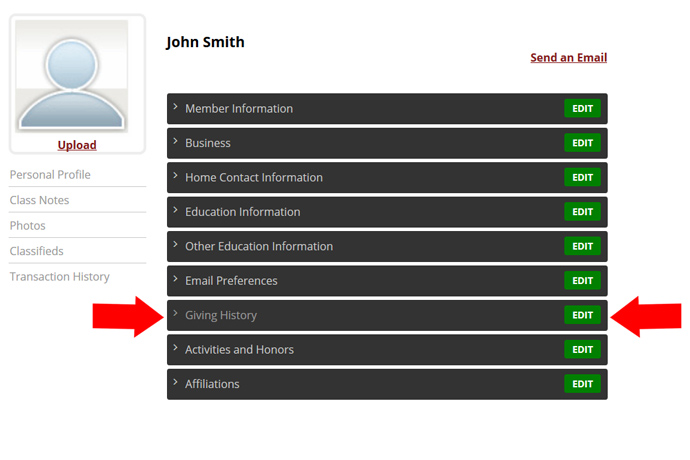Expand the Home Contact Information chevron
This screenshot has height=460, width=690.
(x=175, y=176)
